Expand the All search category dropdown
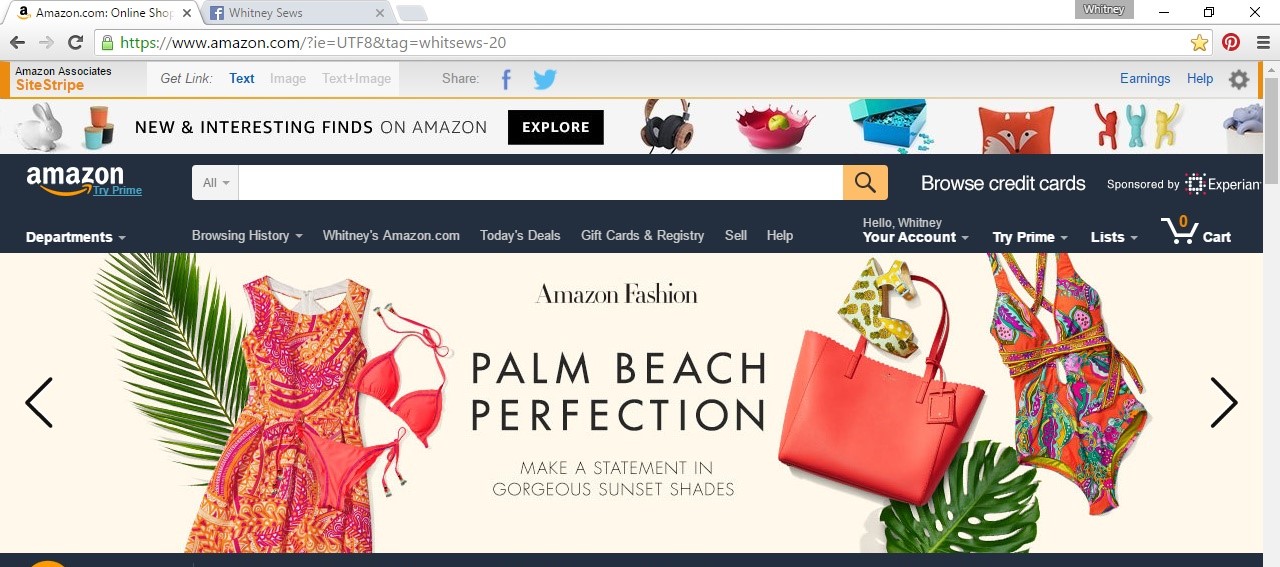This screenshot has width=1280, height=567. [x=216, y=183]
